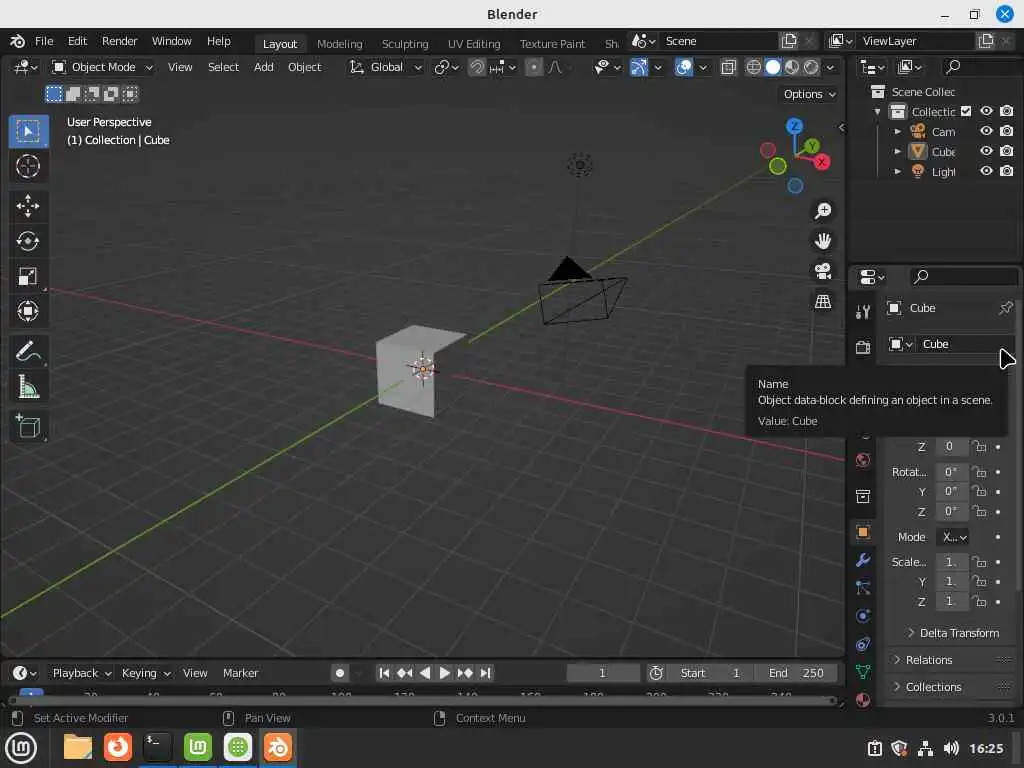
Task: Toggle show gizmos button
Action: (639, 67)
